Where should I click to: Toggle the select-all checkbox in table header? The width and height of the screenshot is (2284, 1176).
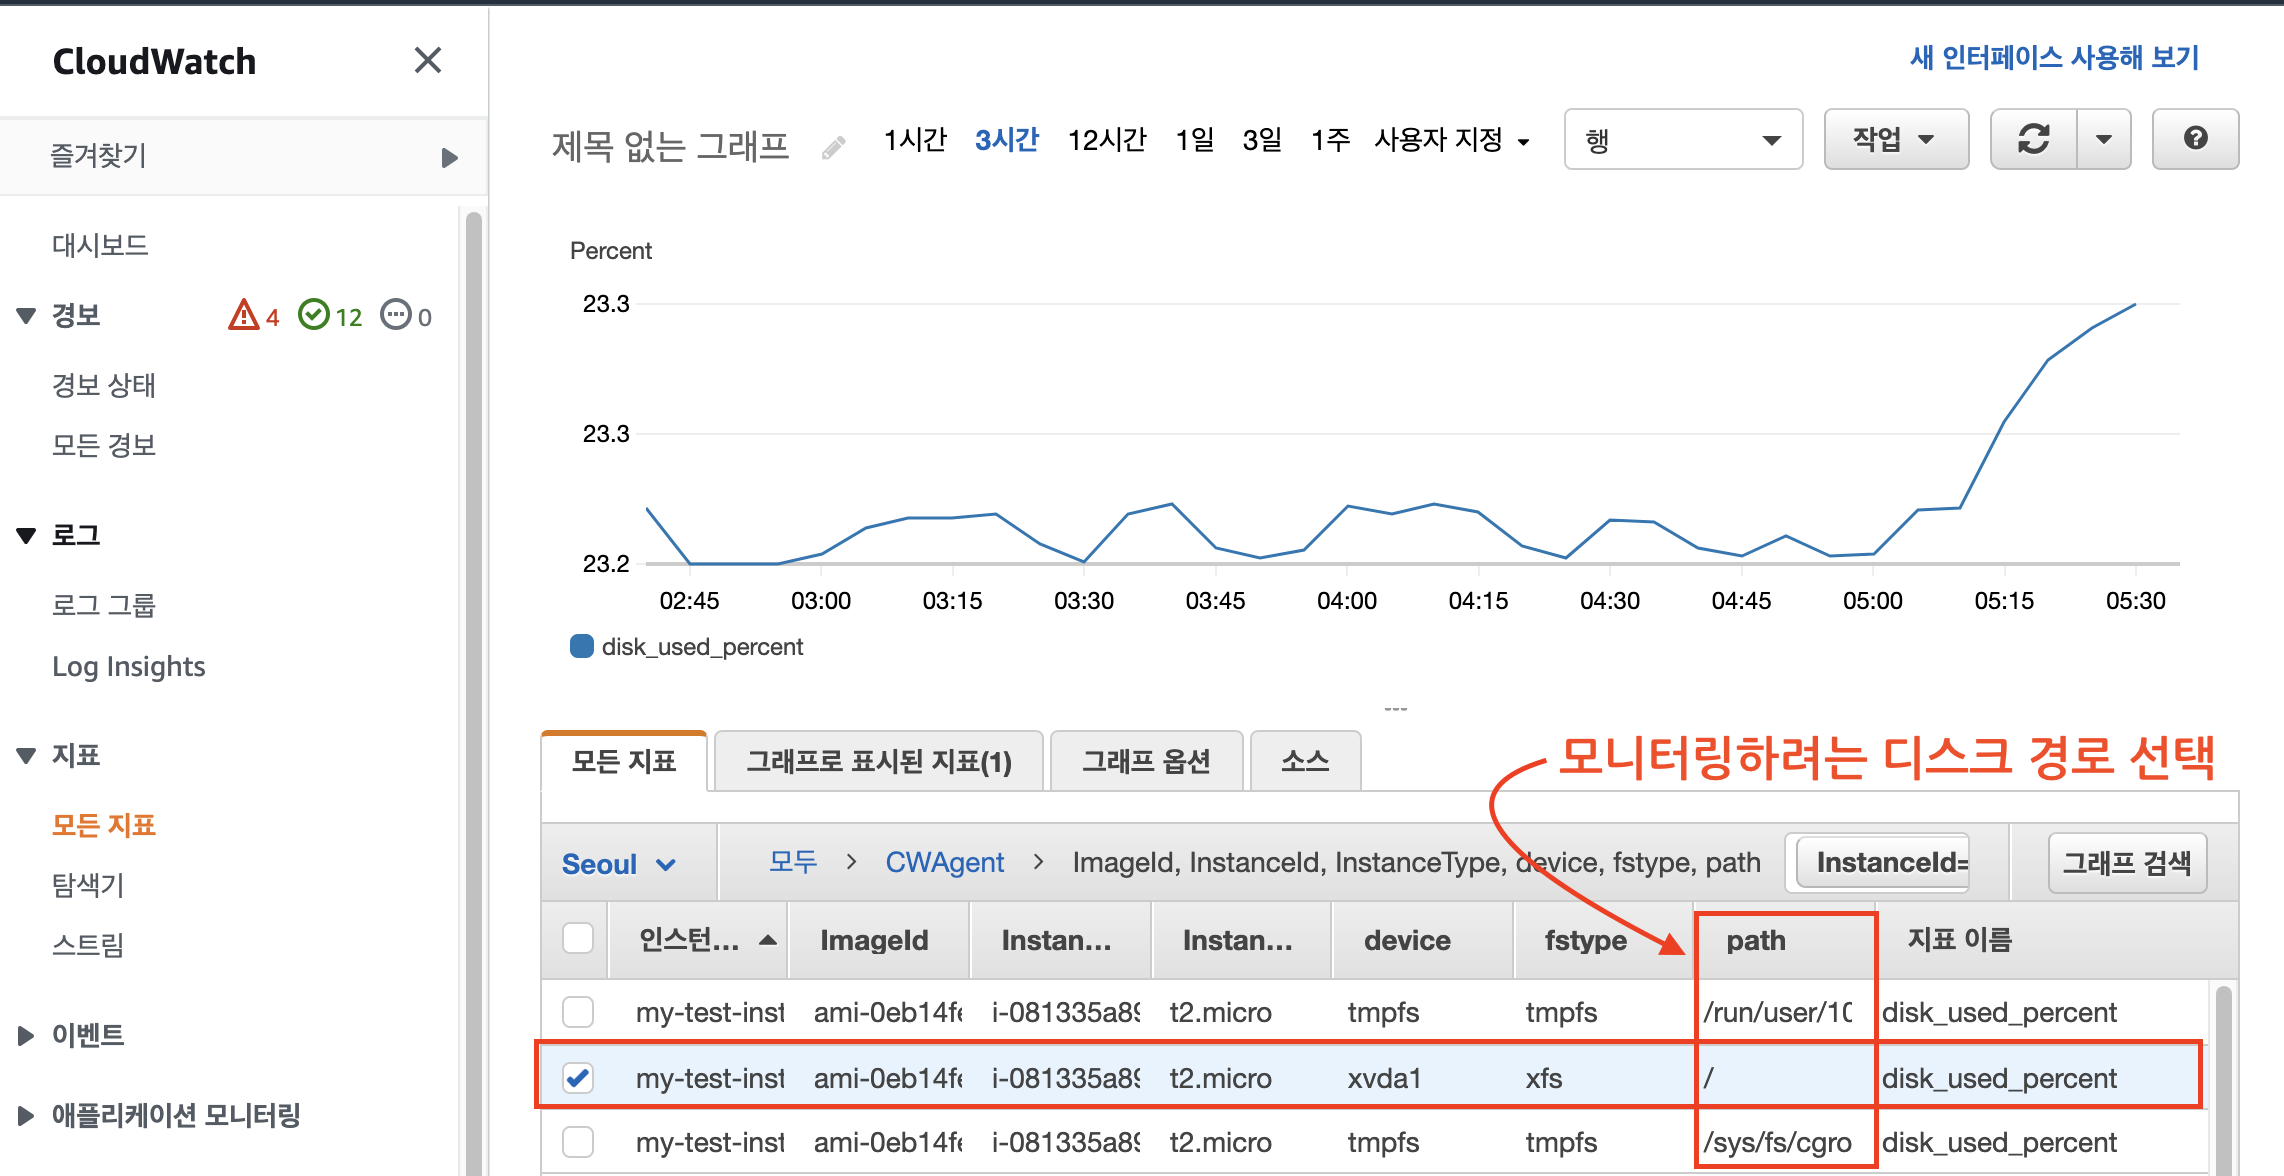click(578, 939)
